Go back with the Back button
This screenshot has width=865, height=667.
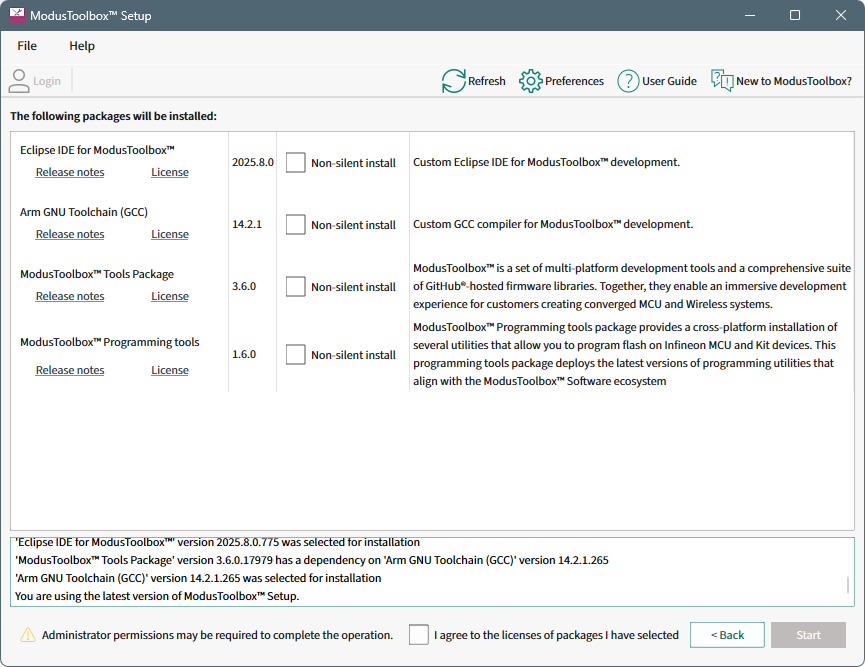727,635
